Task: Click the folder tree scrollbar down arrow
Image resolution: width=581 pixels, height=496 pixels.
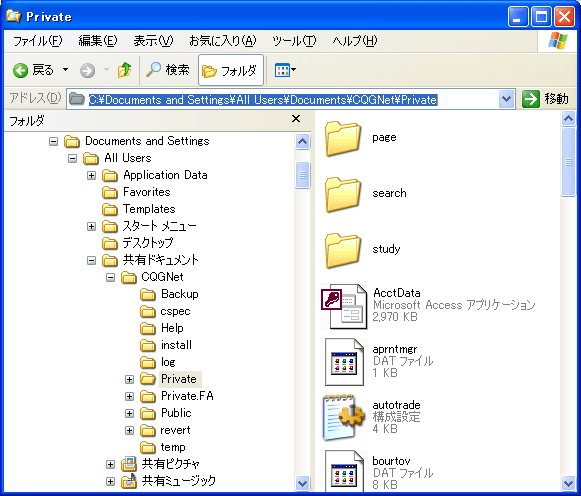Action: [303, 482]
